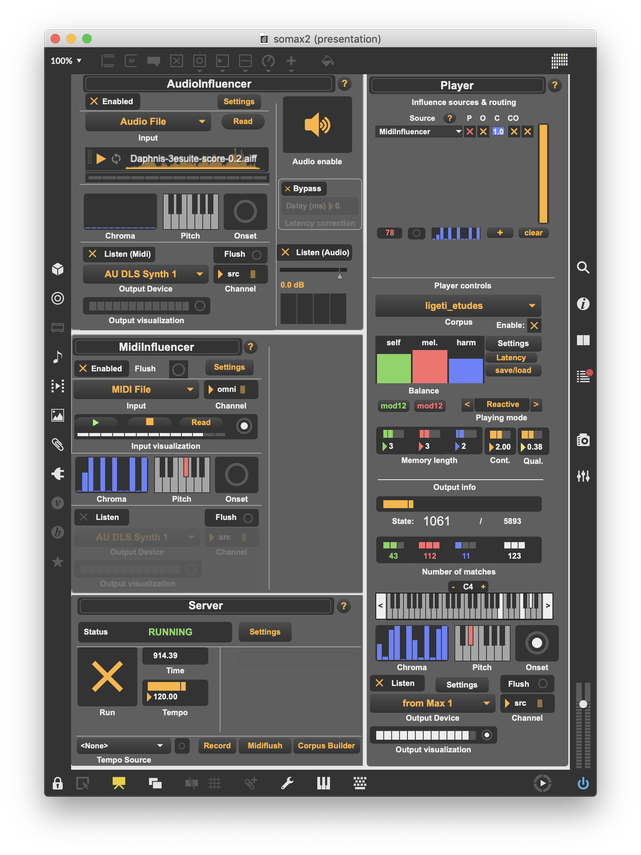The height and width of the screenshot is (855, 641).
Task: Toggle Listen (Audio) checkbox
Action: pyautogui.click(x=285, y=252)
